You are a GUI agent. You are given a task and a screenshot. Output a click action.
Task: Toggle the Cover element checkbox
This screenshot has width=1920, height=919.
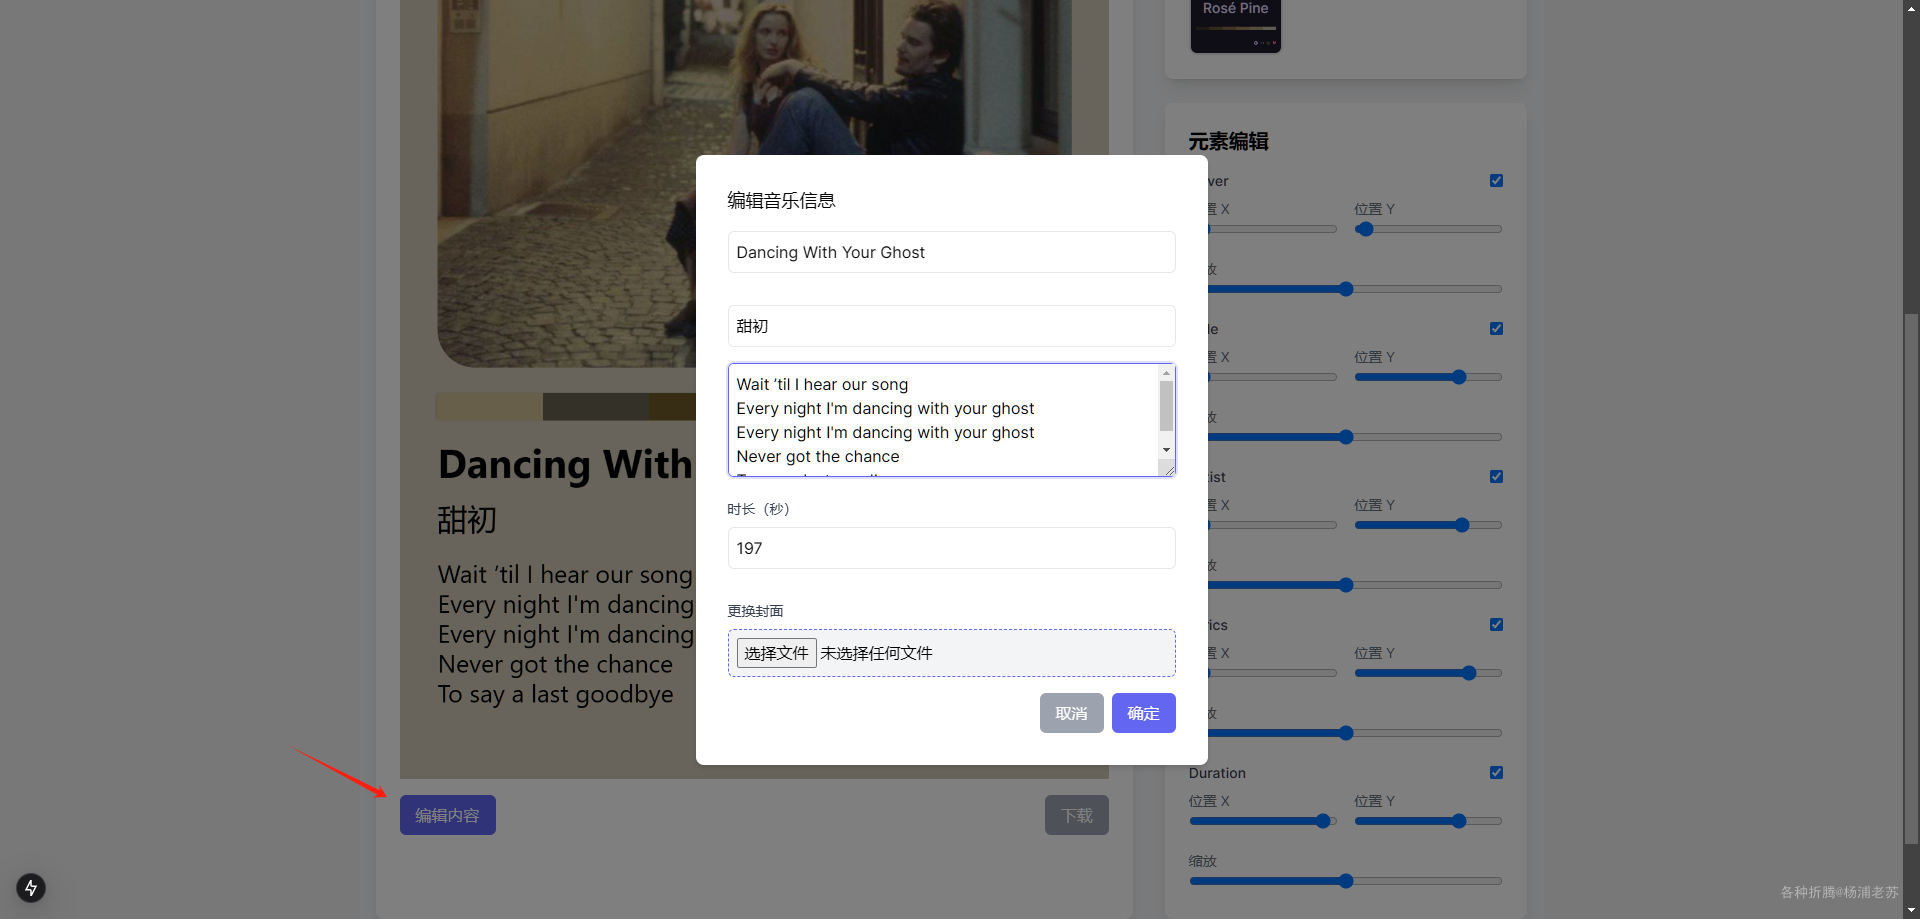(1496, 181)
